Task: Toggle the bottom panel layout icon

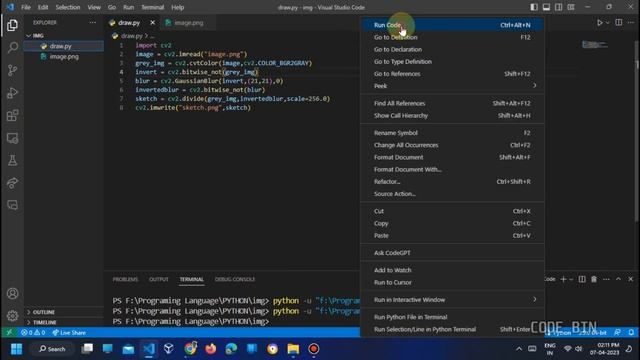Action: [546, 7]
